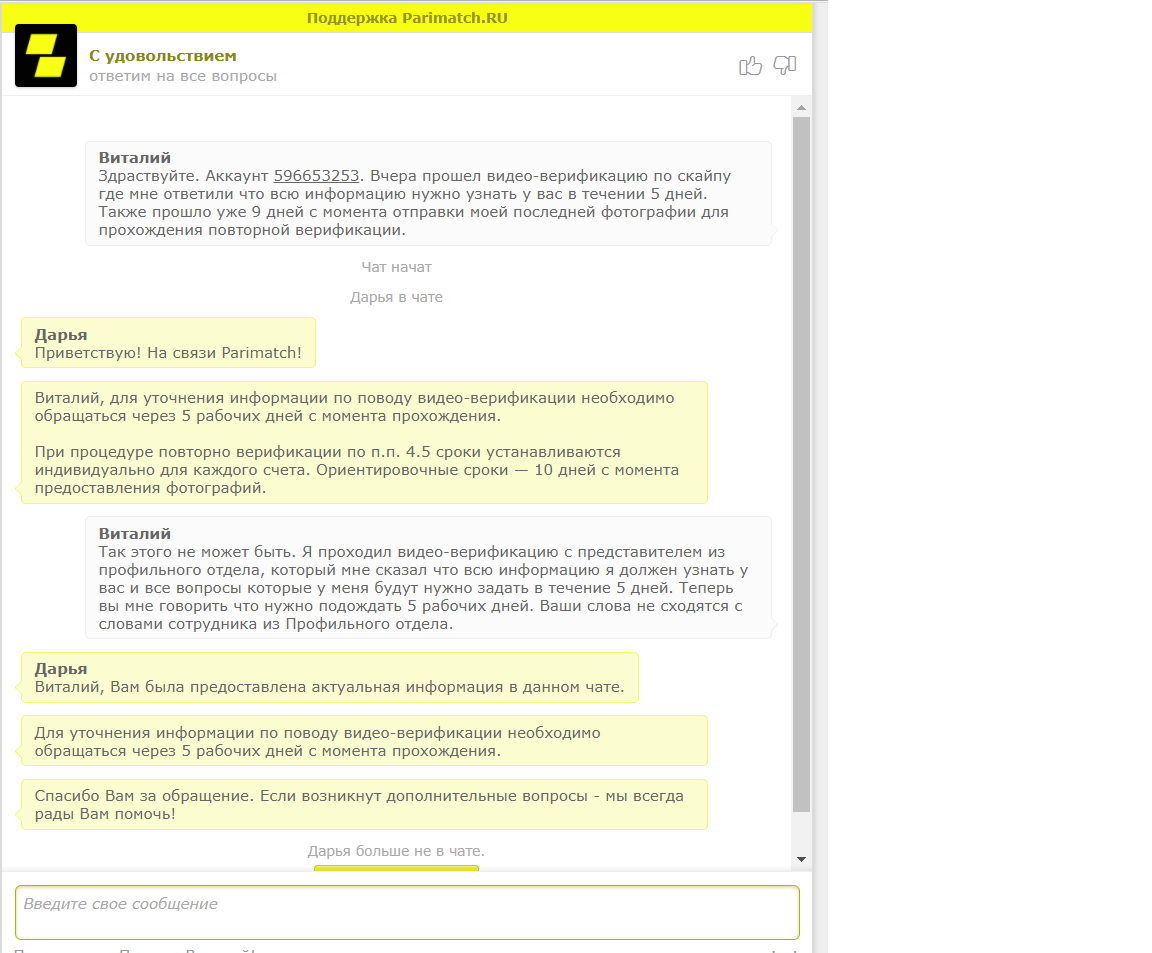Image resolution: width=1152 pixels, height=953 pixels.
Task: Click the scrollbar down arrow in chat
Action: [x=801, y=859]
